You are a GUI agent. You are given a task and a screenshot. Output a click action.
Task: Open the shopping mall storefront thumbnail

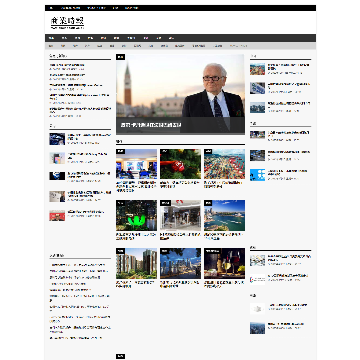[x=180, y=215]
